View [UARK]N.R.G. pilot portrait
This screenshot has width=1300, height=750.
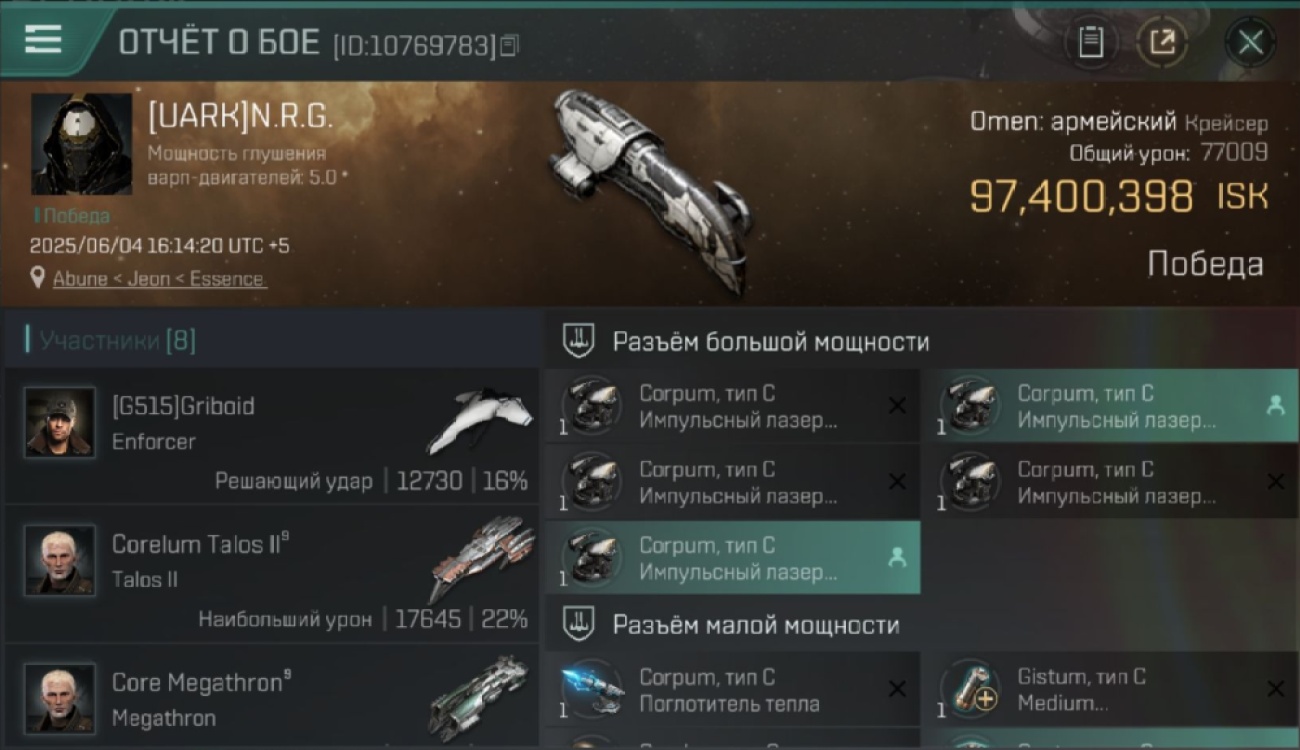pyautogui.click(x=81, y=145)
